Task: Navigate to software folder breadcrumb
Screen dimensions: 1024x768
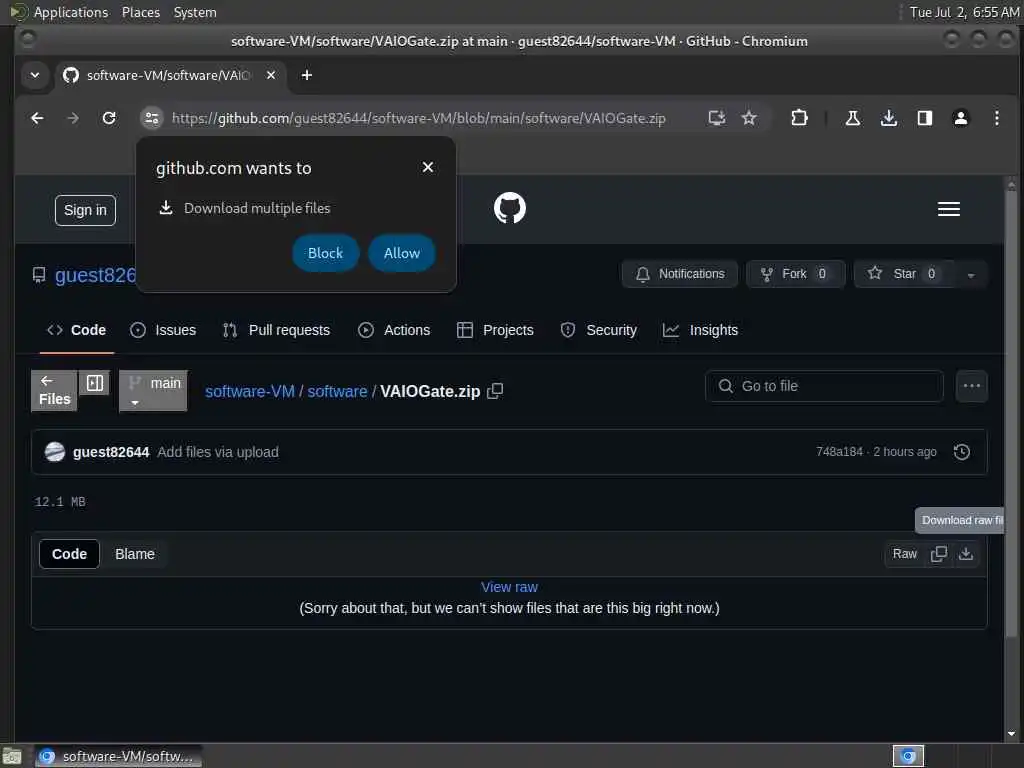Action: [338, 391]
